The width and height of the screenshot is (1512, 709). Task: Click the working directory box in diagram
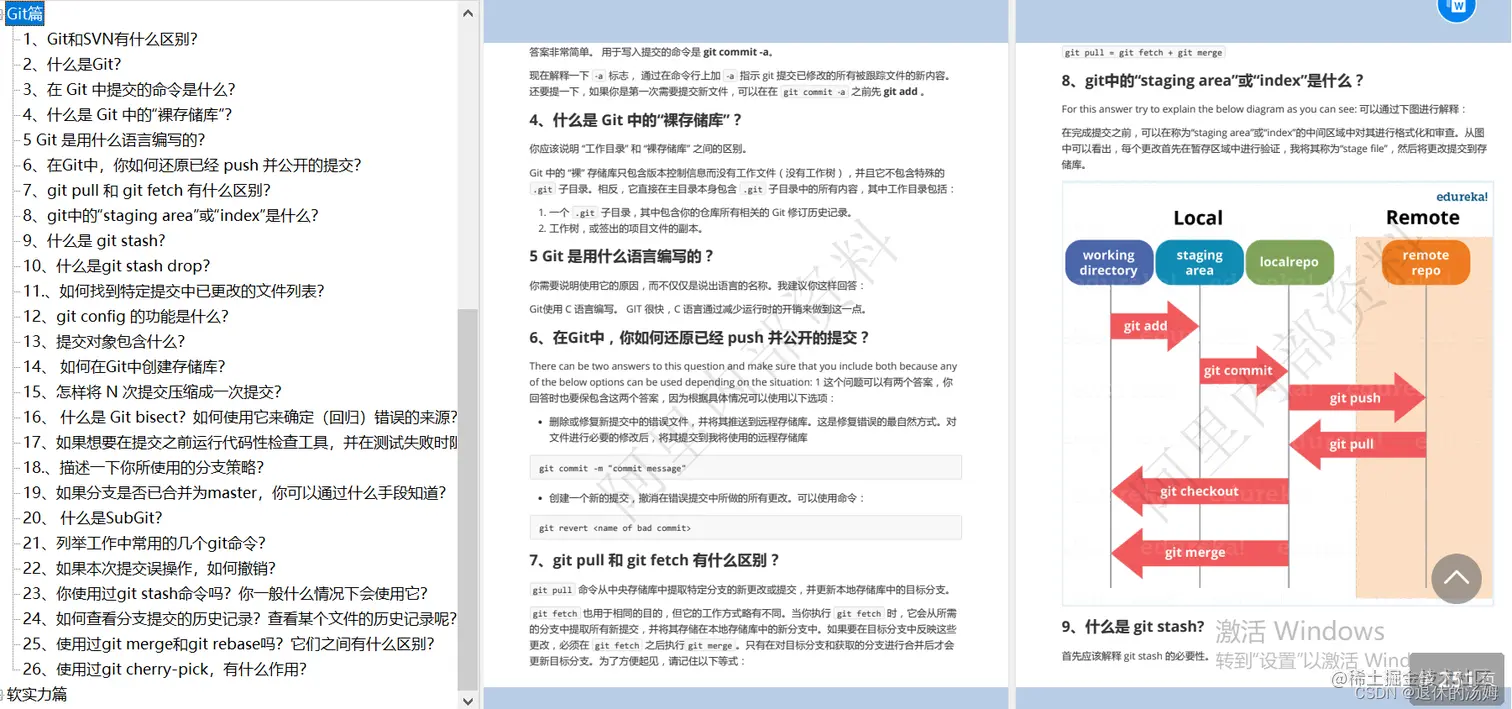(x=1108, y=262)
